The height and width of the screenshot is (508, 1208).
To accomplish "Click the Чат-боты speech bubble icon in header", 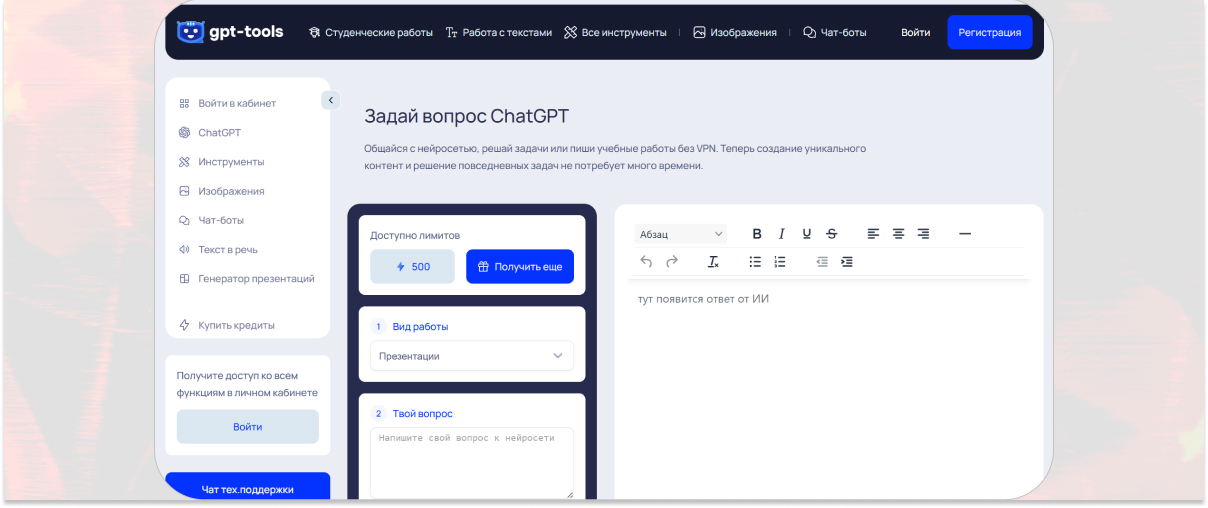I will (x=809, y=32).
